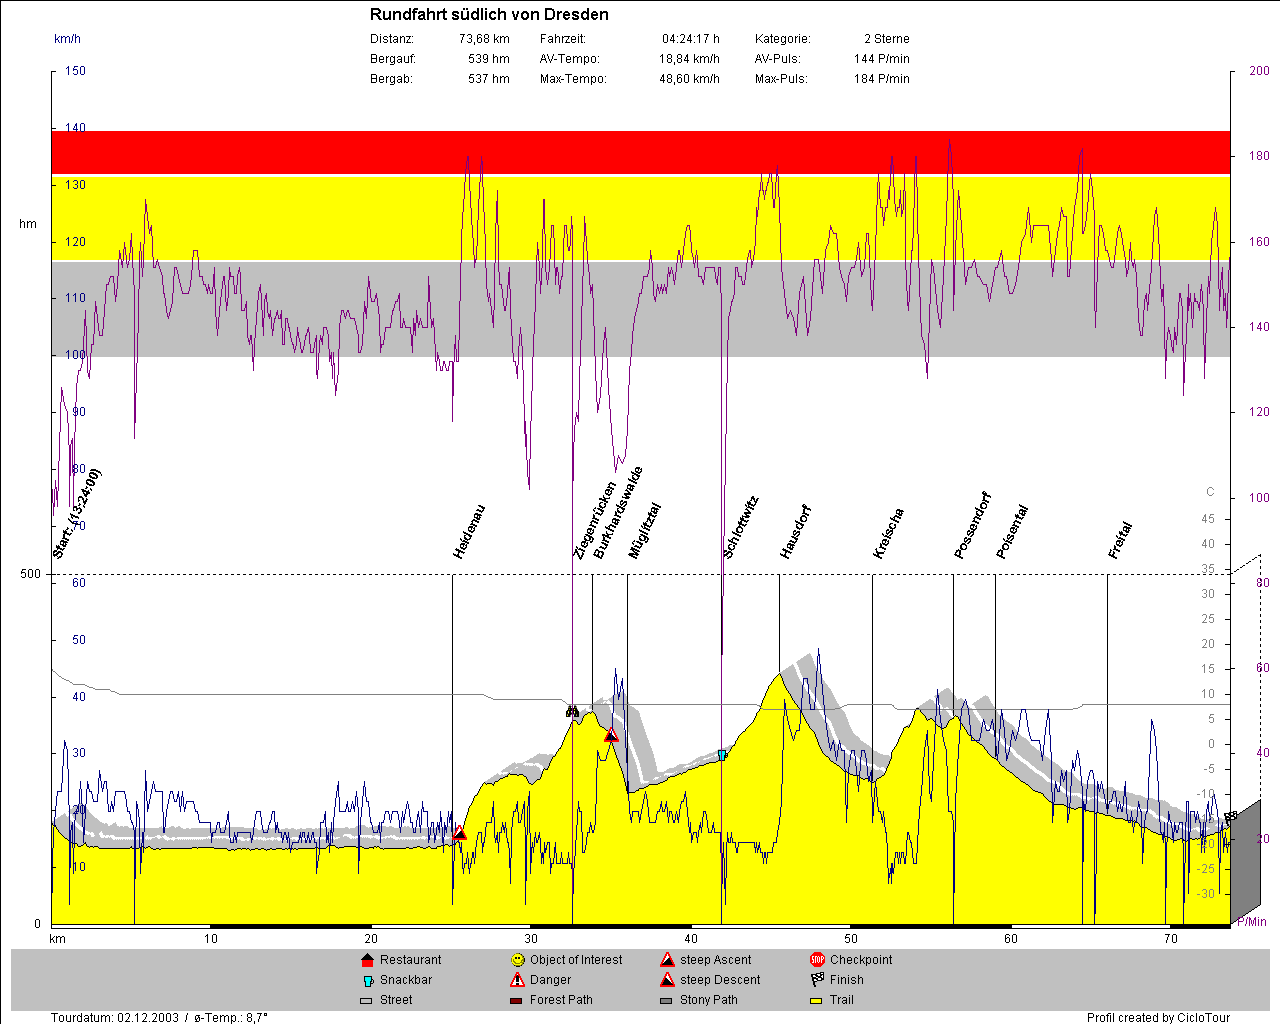Select the yellow Trail color swatch
Viewport: 1280px width, 1024px height.
point(816,1000)
